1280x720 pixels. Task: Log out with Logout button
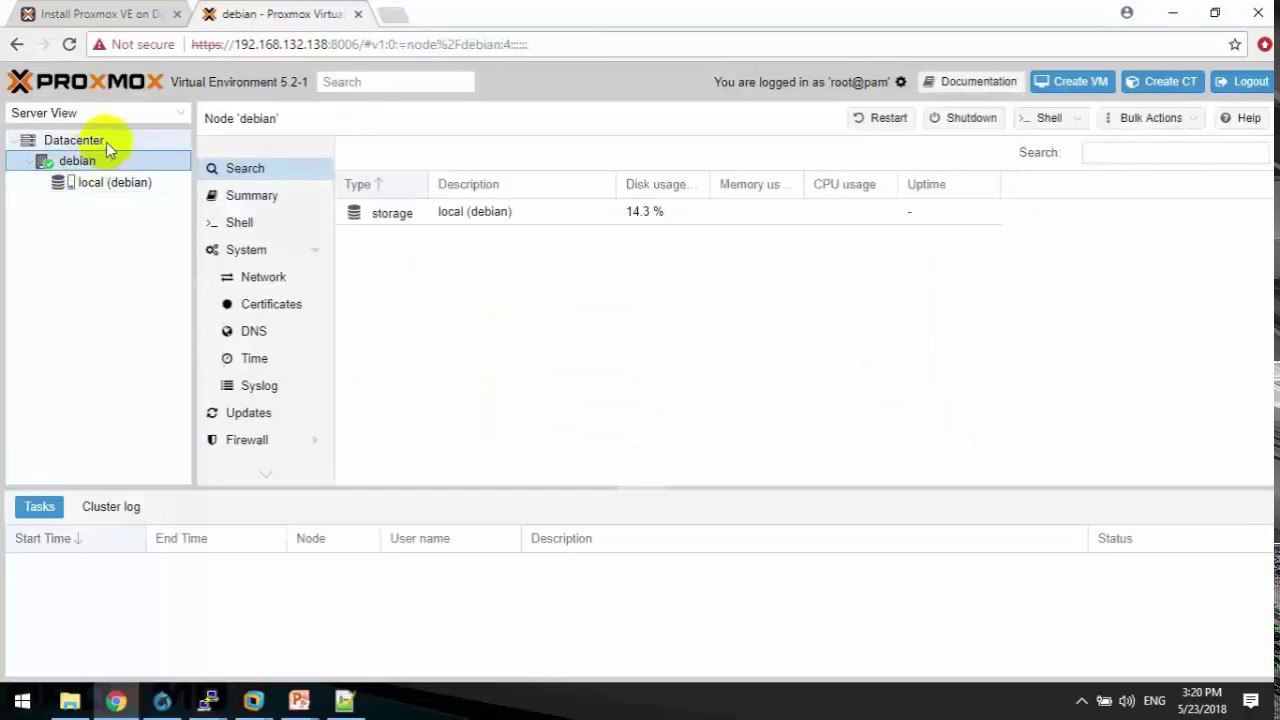[1241, 82]
